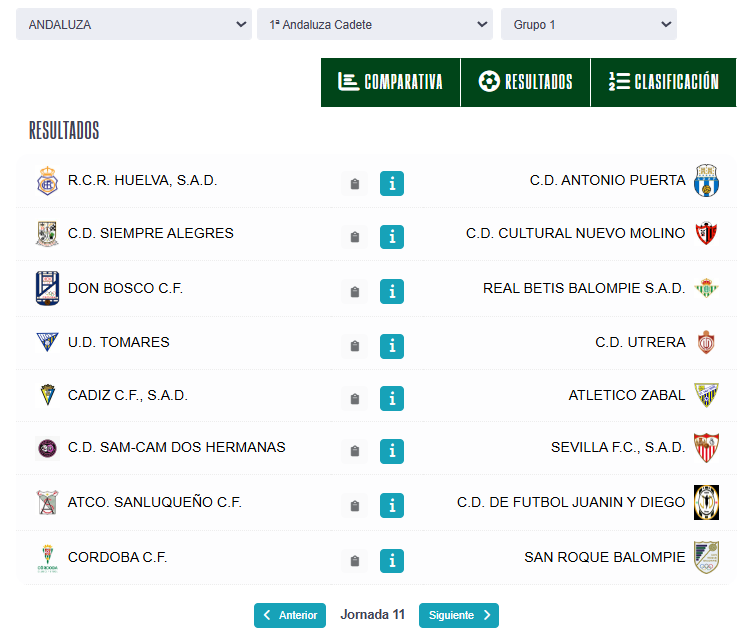
Task: Click the Cordoba C.F. club crest
Action: (47, 558)
